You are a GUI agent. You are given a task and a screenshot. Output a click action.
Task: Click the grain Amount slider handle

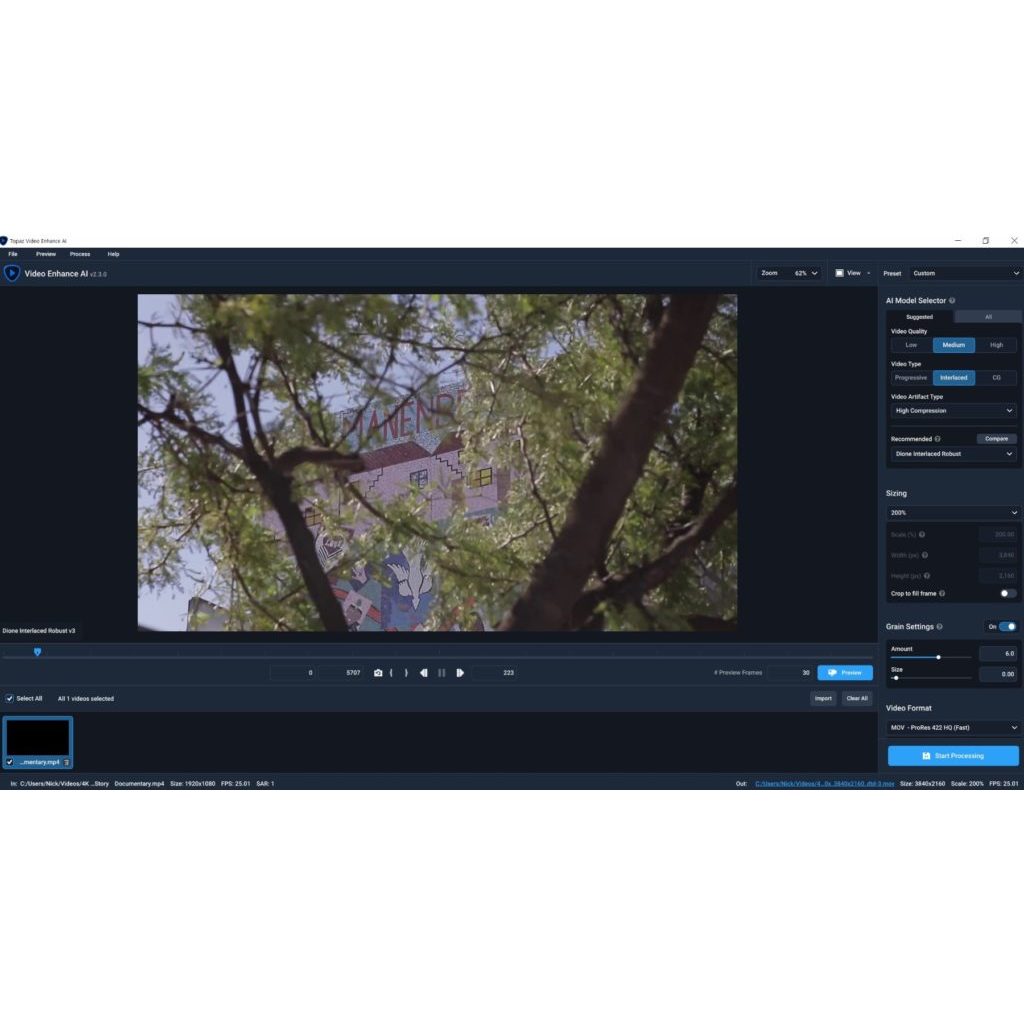point(938,657)
